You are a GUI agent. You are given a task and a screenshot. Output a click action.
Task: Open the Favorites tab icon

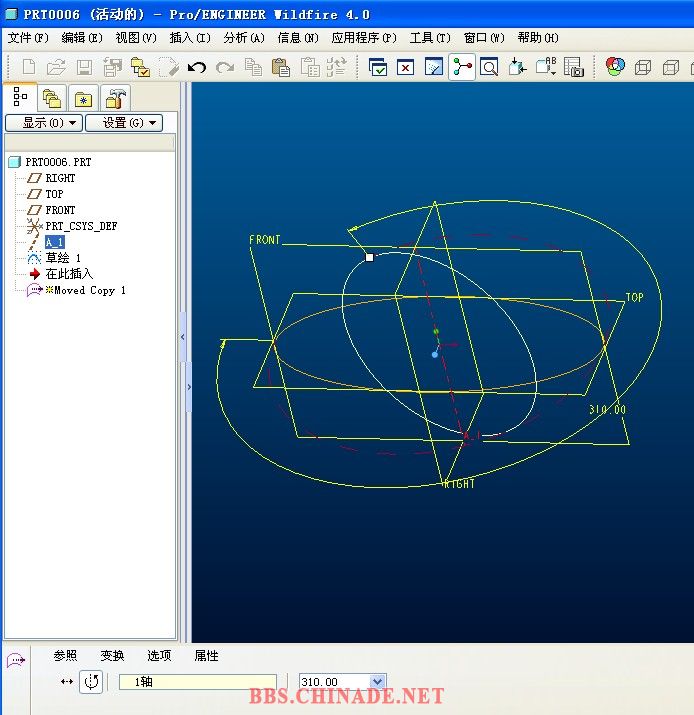(83, 98)
